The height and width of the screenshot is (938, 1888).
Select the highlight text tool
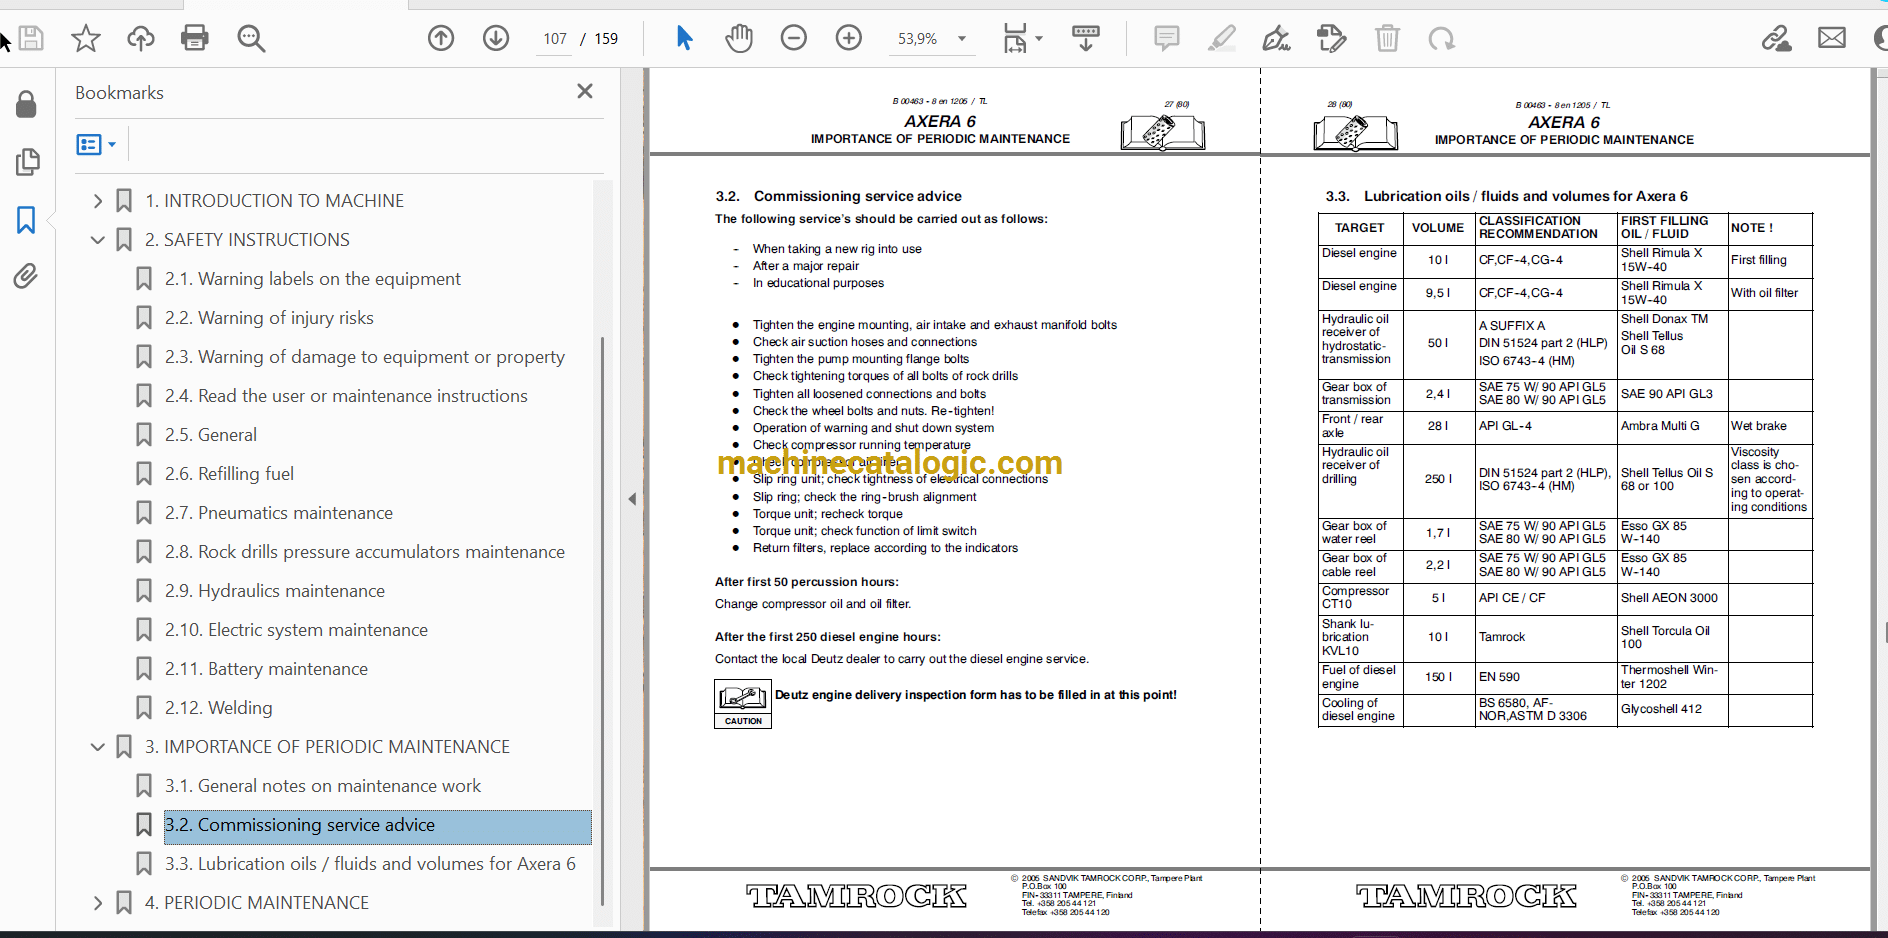(x=1221, y=39)
